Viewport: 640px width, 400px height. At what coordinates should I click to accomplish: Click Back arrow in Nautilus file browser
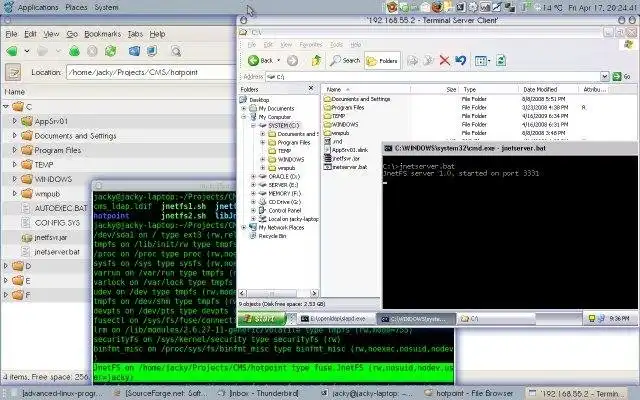(12, 51)
